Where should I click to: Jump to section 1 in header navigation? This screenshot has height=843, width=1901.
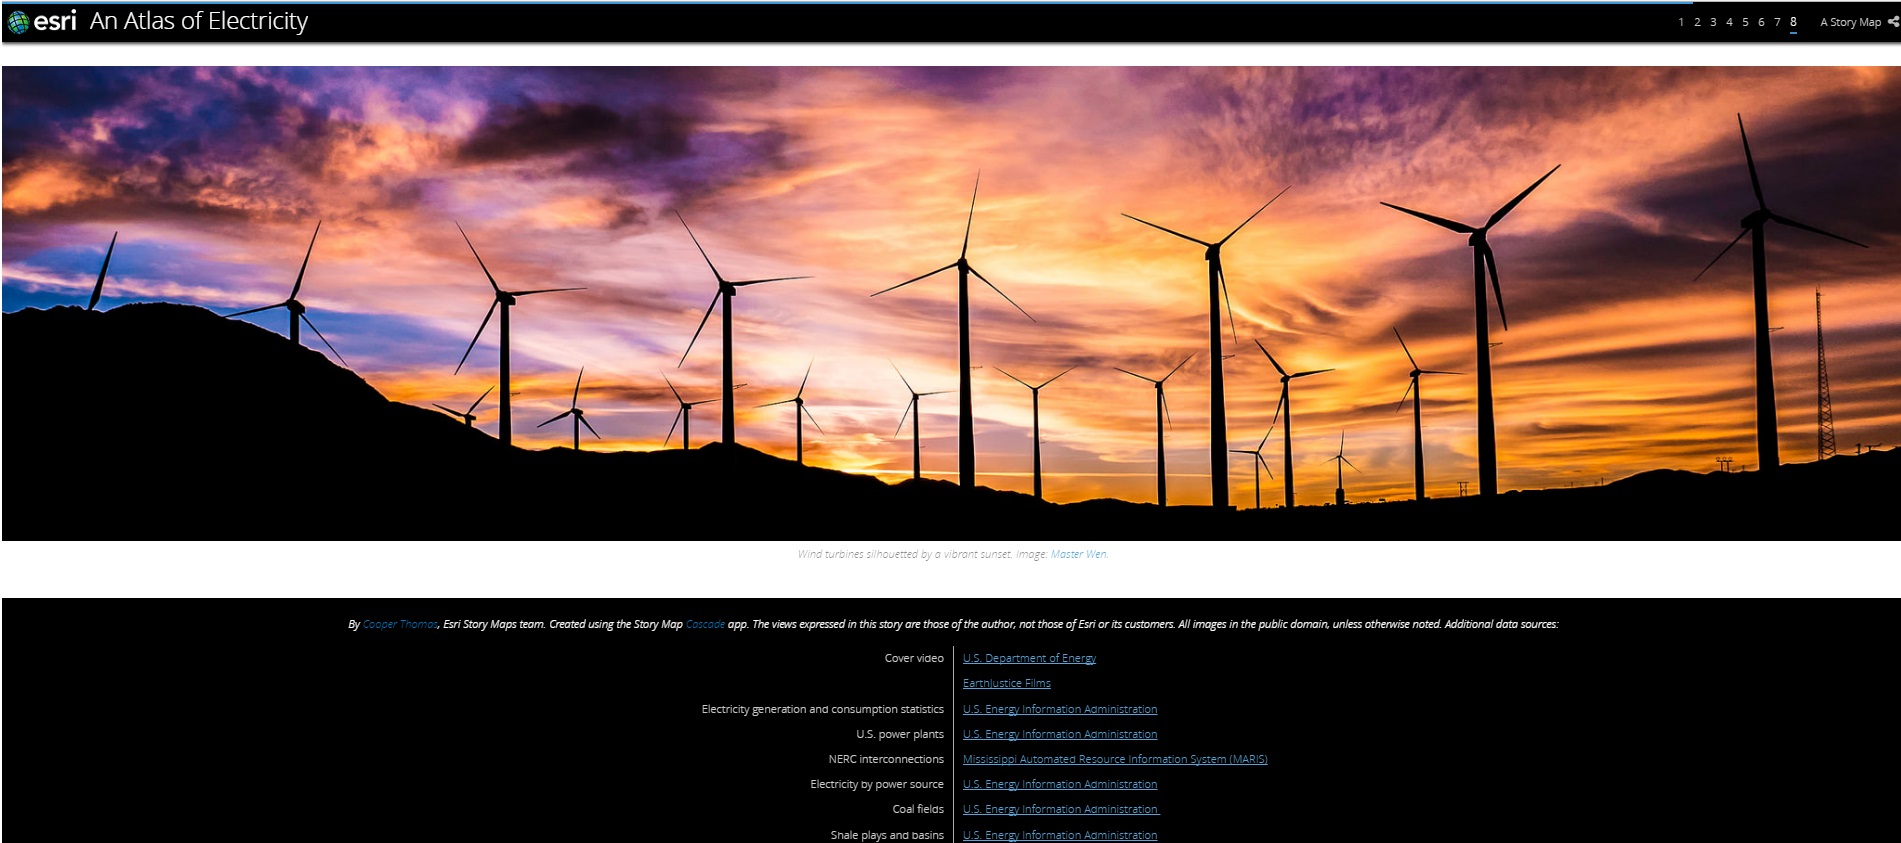pyautogui.click(x=1681, y=22)
